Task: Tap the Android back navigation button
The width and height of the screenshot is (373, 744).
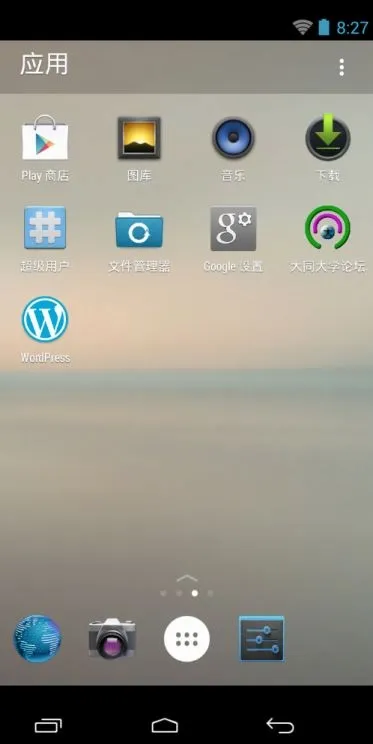Action: click(280, 725)
